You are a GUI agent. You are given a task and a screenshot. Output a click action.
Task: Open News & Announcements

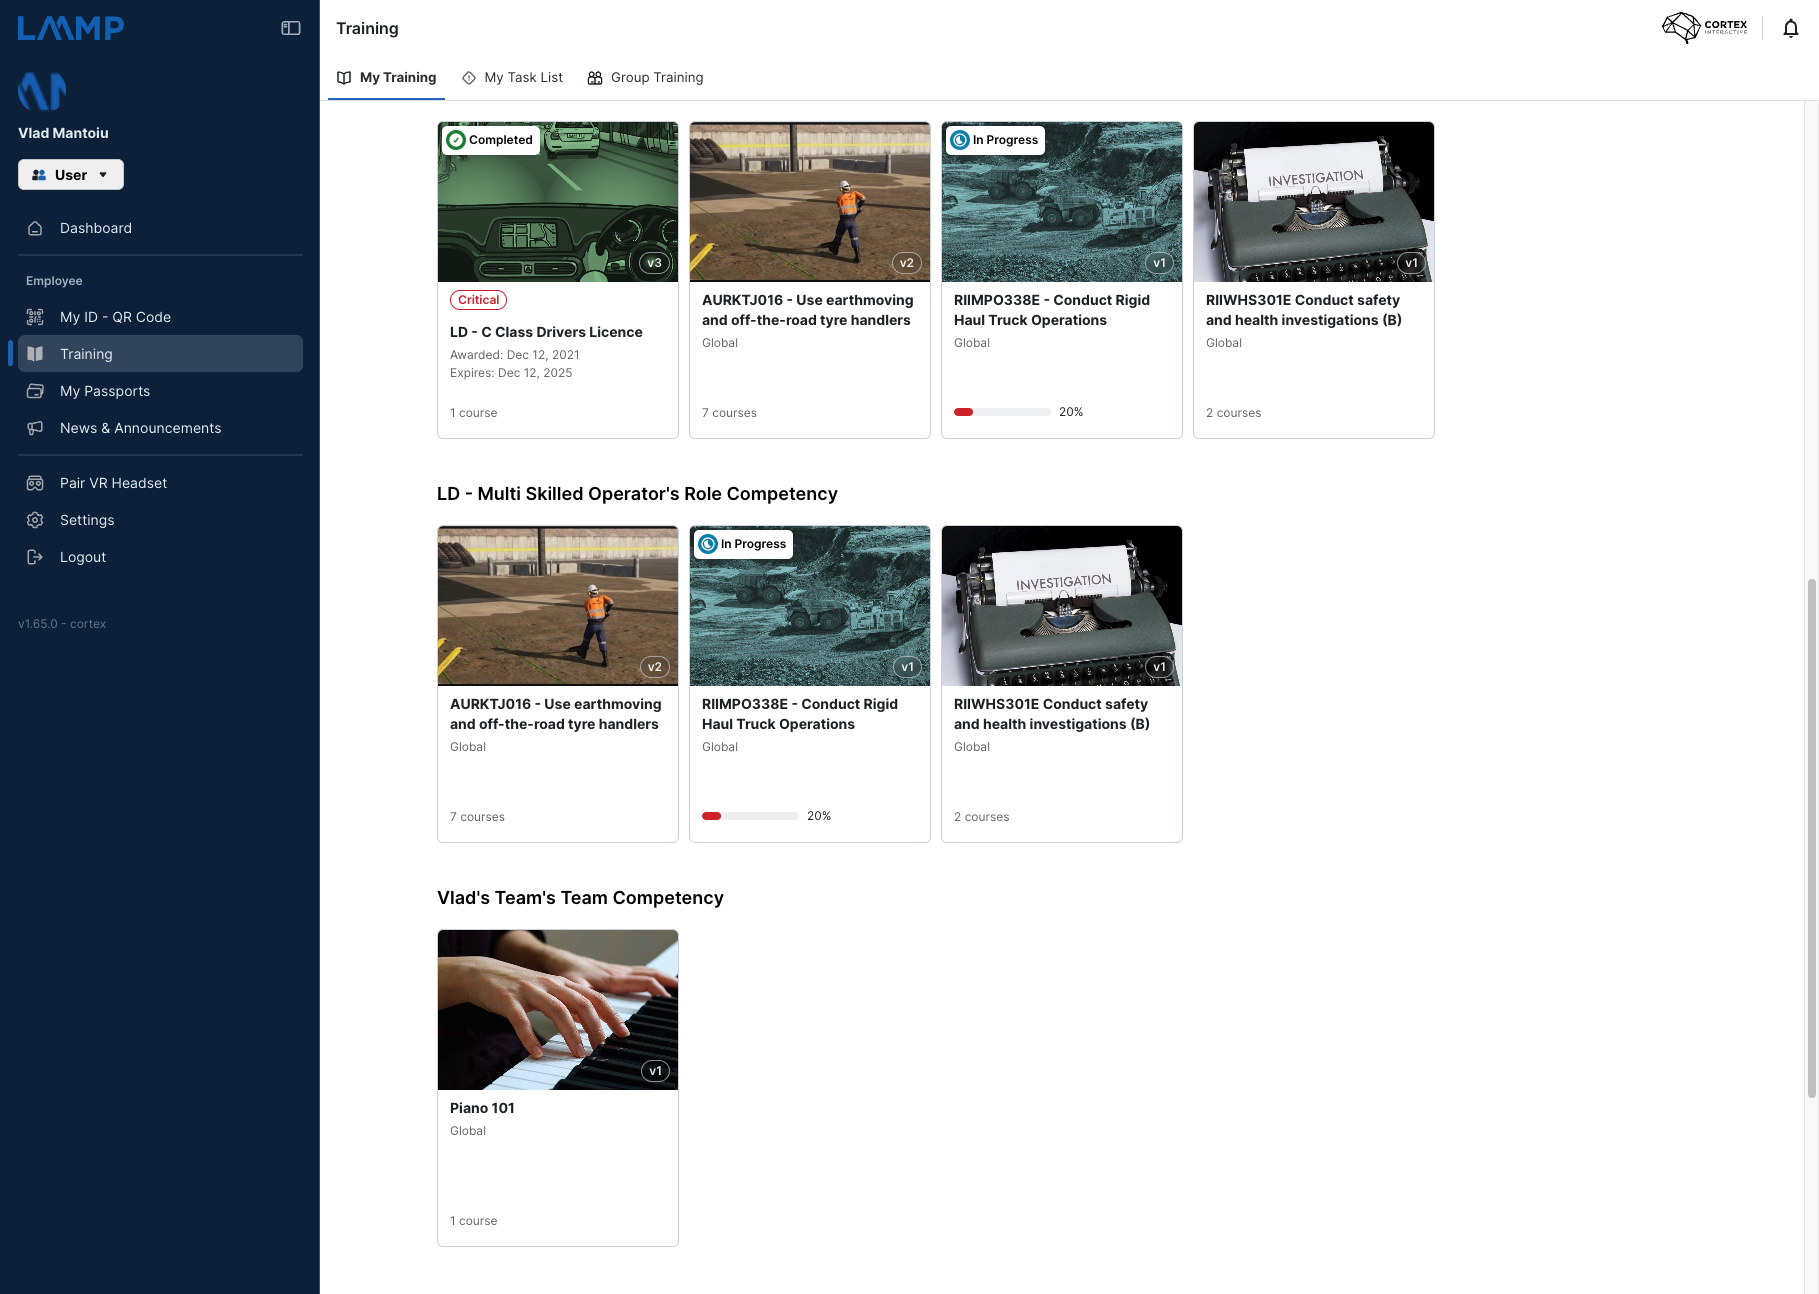pyautogui.click(x=160, y=428)
